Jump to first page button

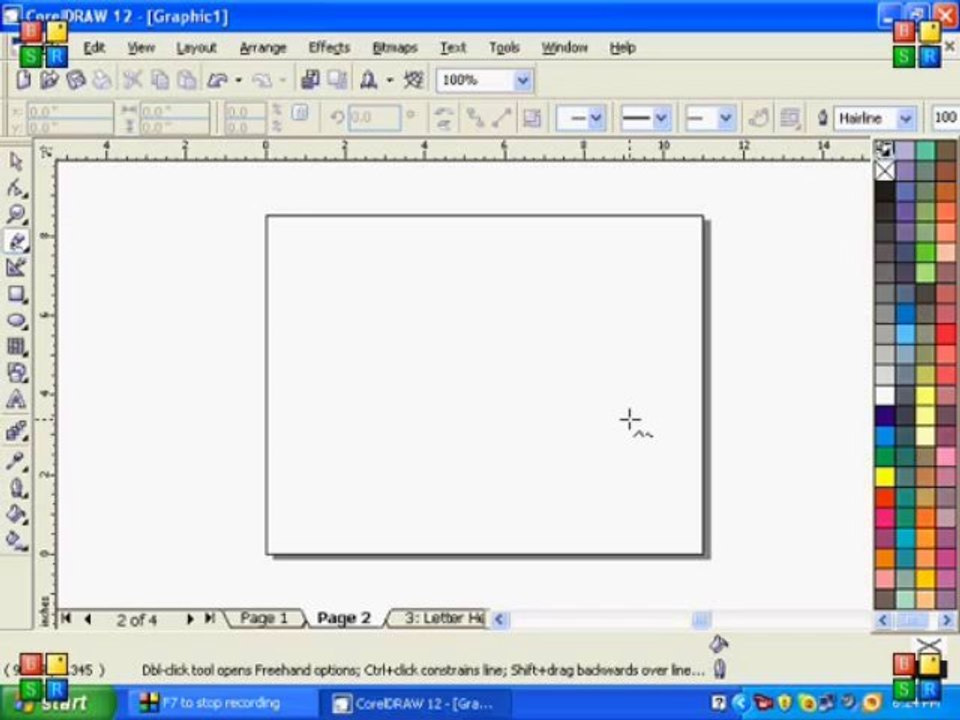tap(66, 618)
